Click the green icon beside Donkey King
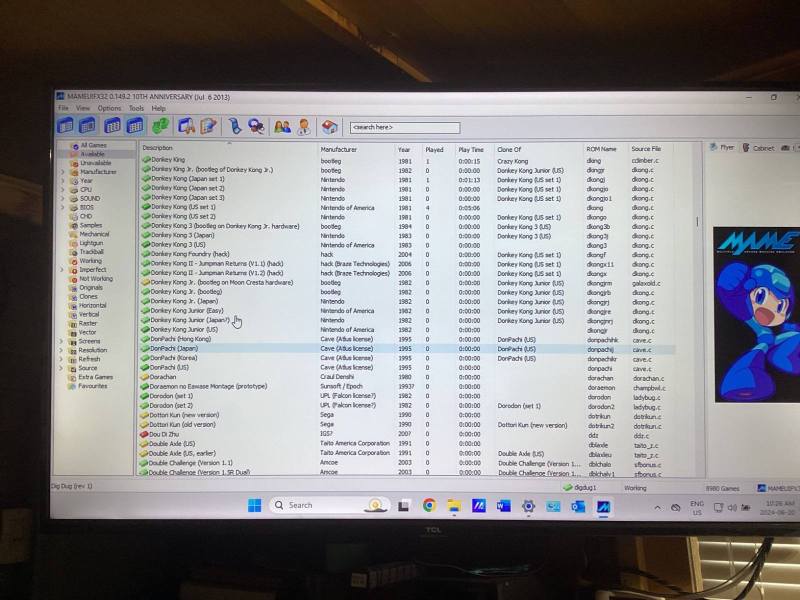This screenshot has width=800, height=600. click(146, 160)
